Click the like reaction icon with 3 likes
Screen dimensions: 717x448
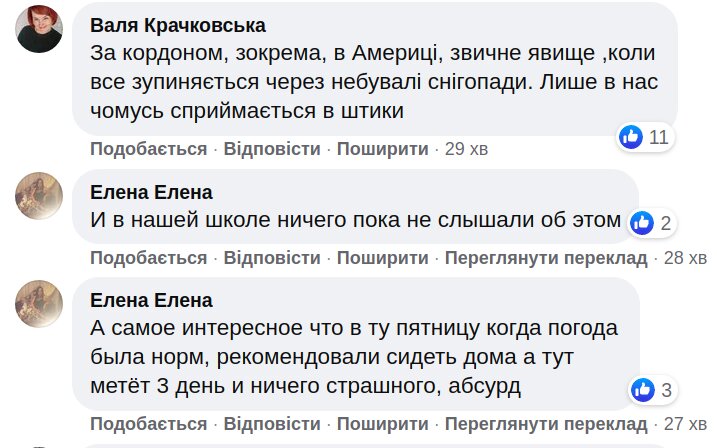tap(642, 389)
